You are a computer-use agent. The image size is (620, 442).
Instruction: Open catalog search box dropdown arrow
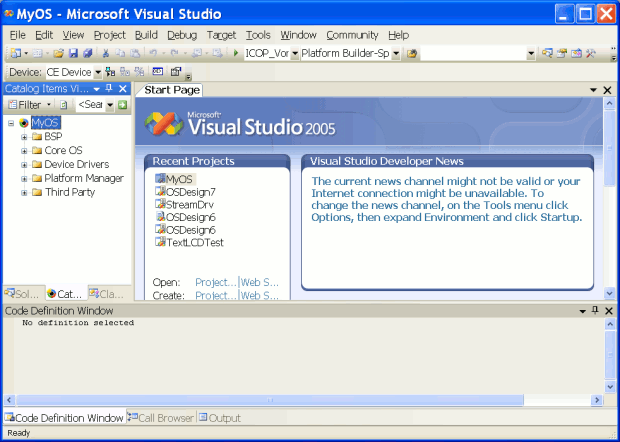(x=110, y=105)
